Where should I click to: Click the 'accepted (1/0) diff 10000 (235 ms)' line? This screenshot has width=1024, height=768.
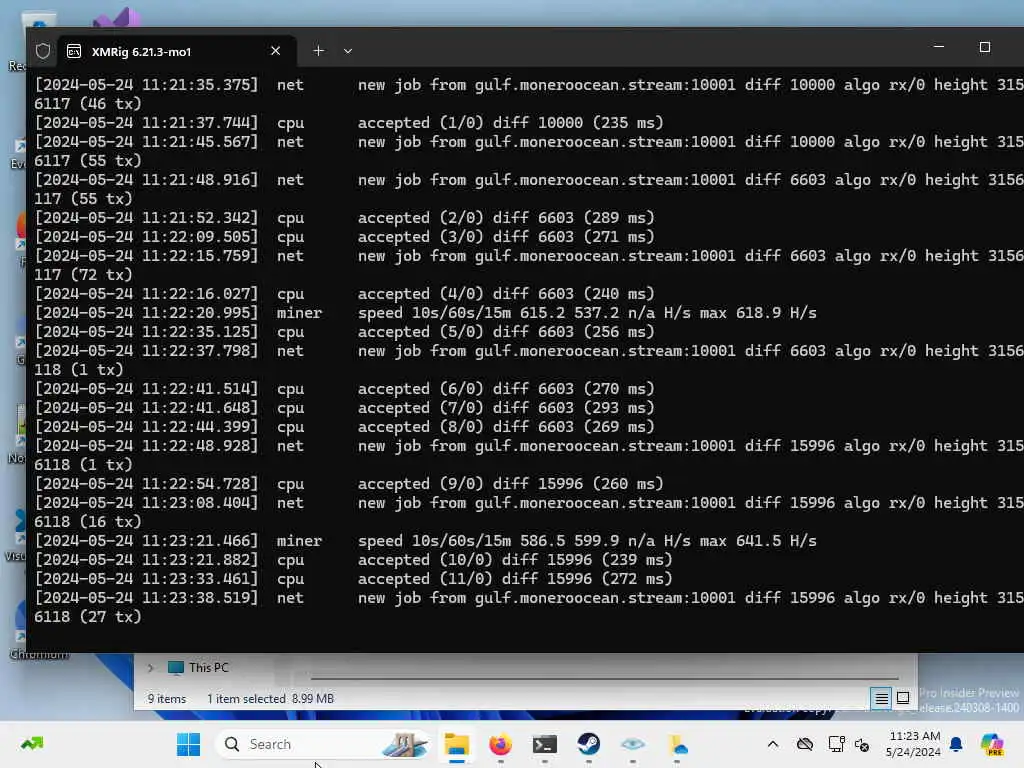click(510, 123)
